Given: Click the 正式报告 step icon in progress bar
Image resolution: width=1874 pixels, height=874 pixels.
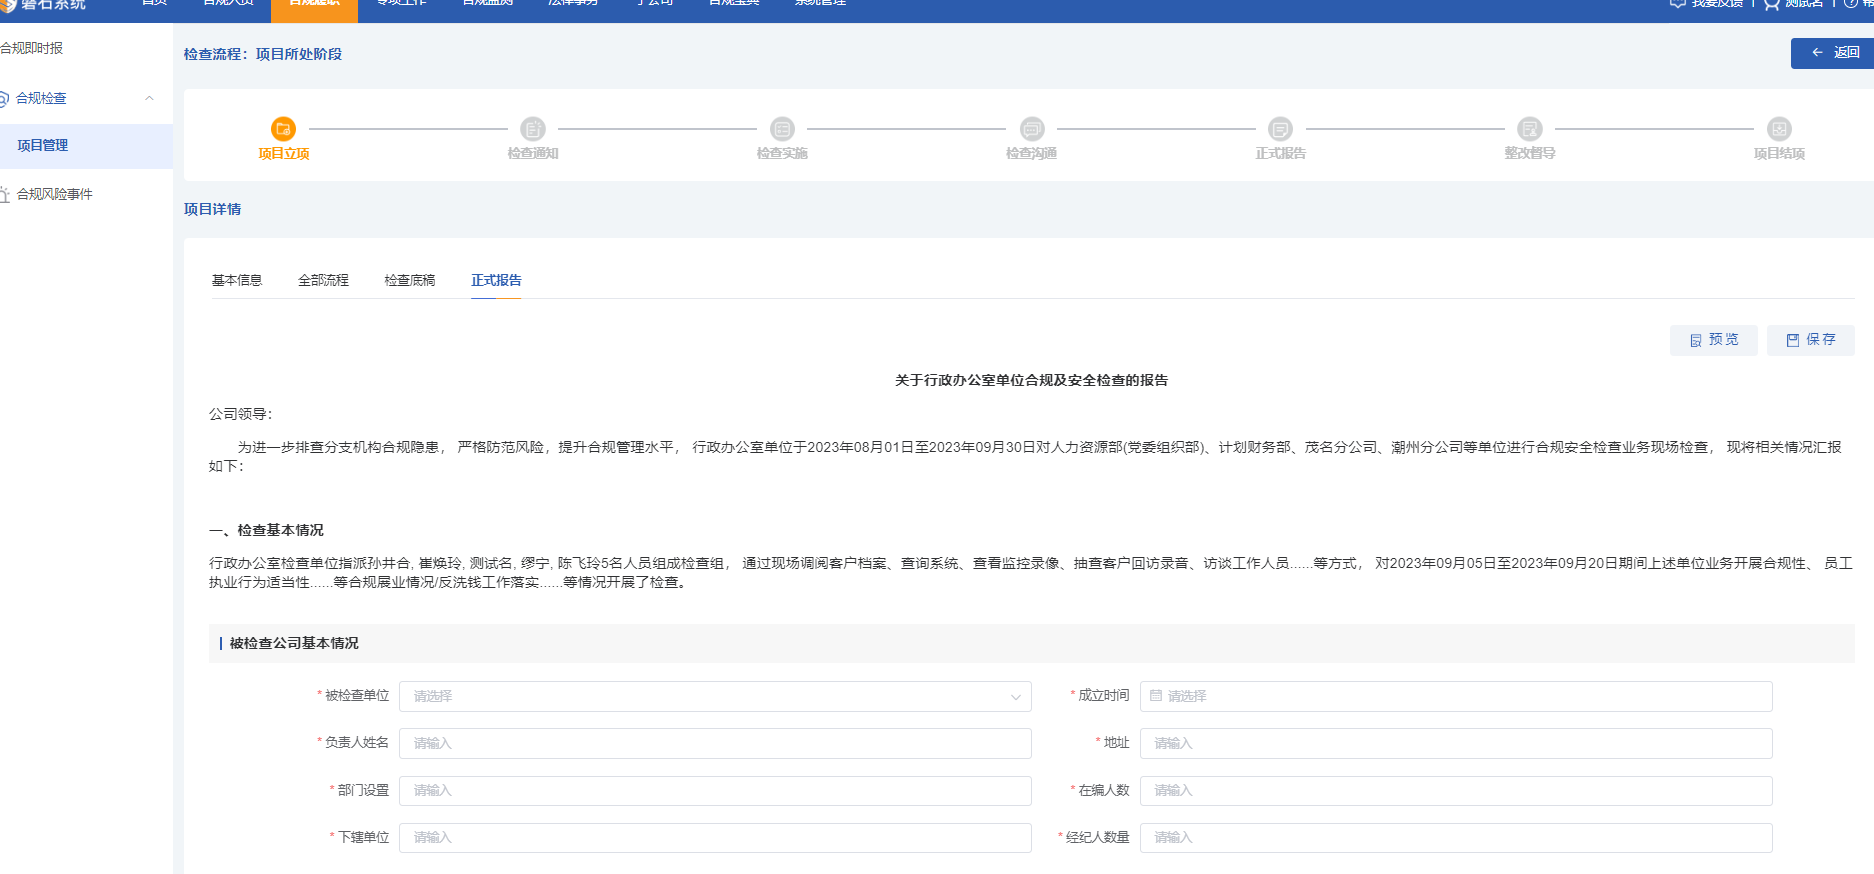Looking at the screenshot, I should point(1280,129).
